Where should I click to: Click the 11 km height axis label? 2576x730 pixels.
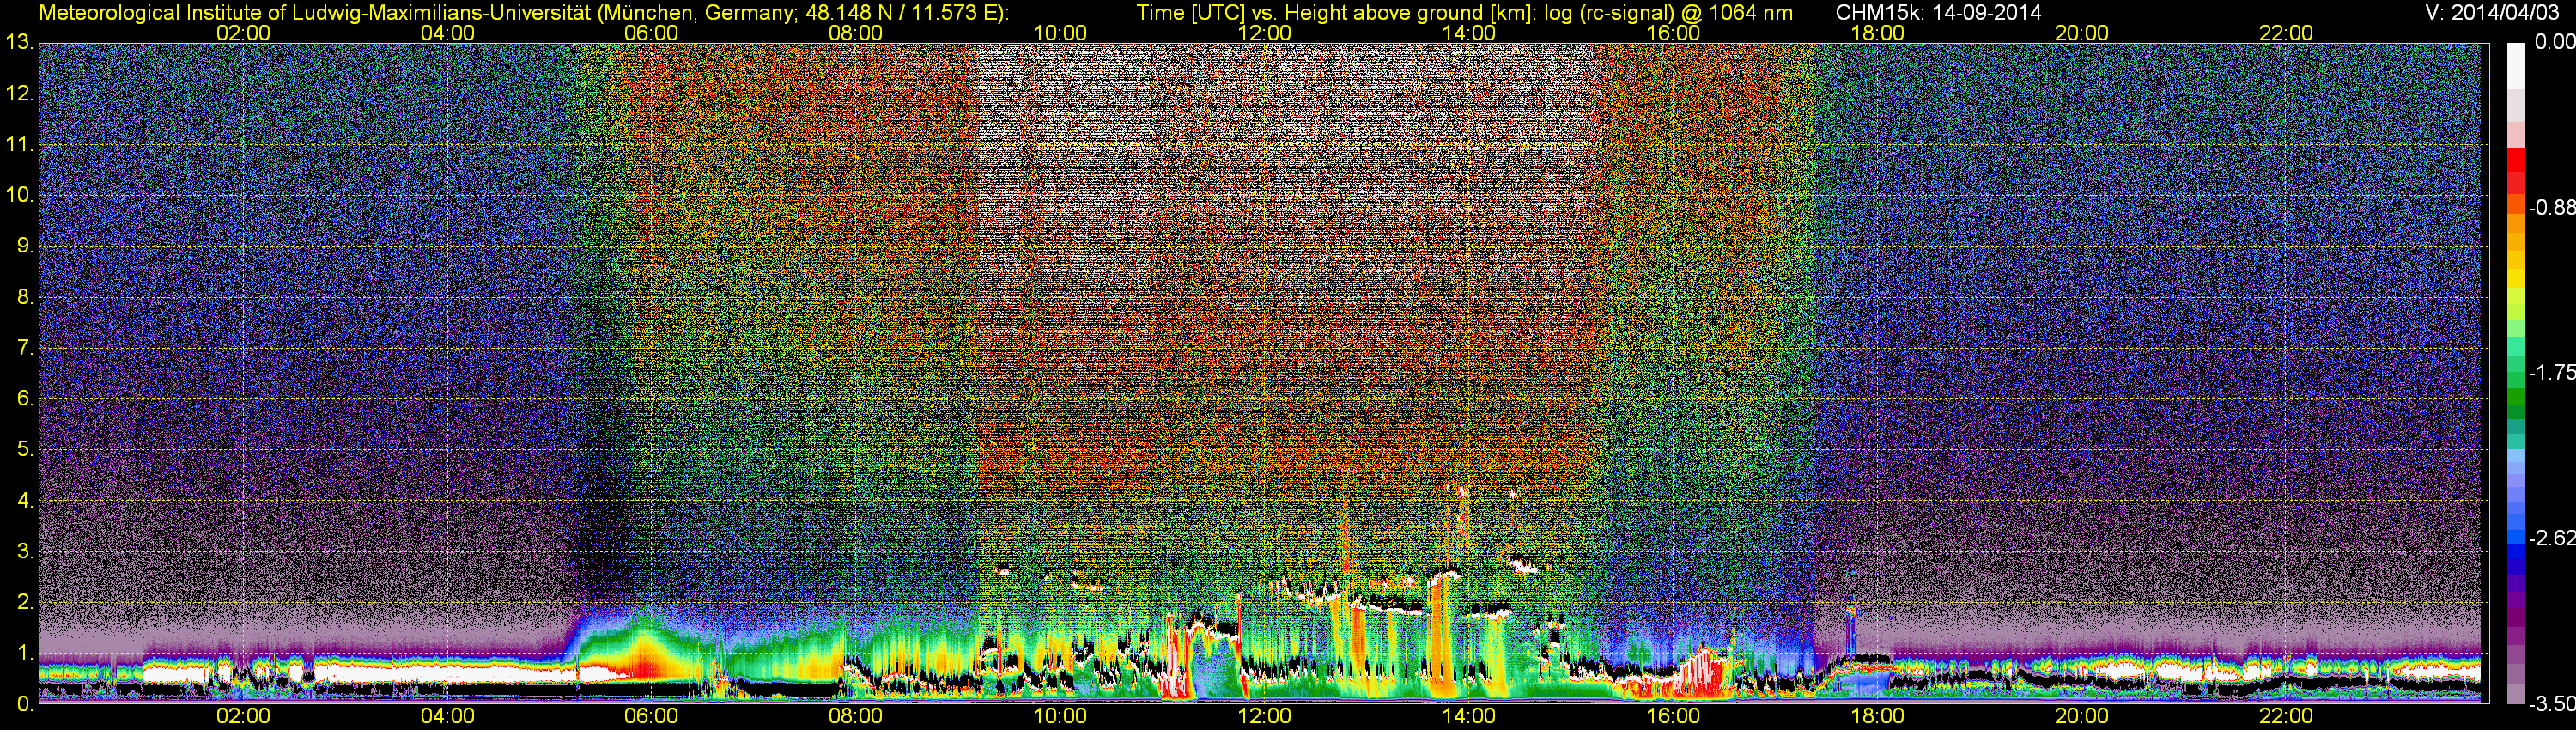coord(19,145)
